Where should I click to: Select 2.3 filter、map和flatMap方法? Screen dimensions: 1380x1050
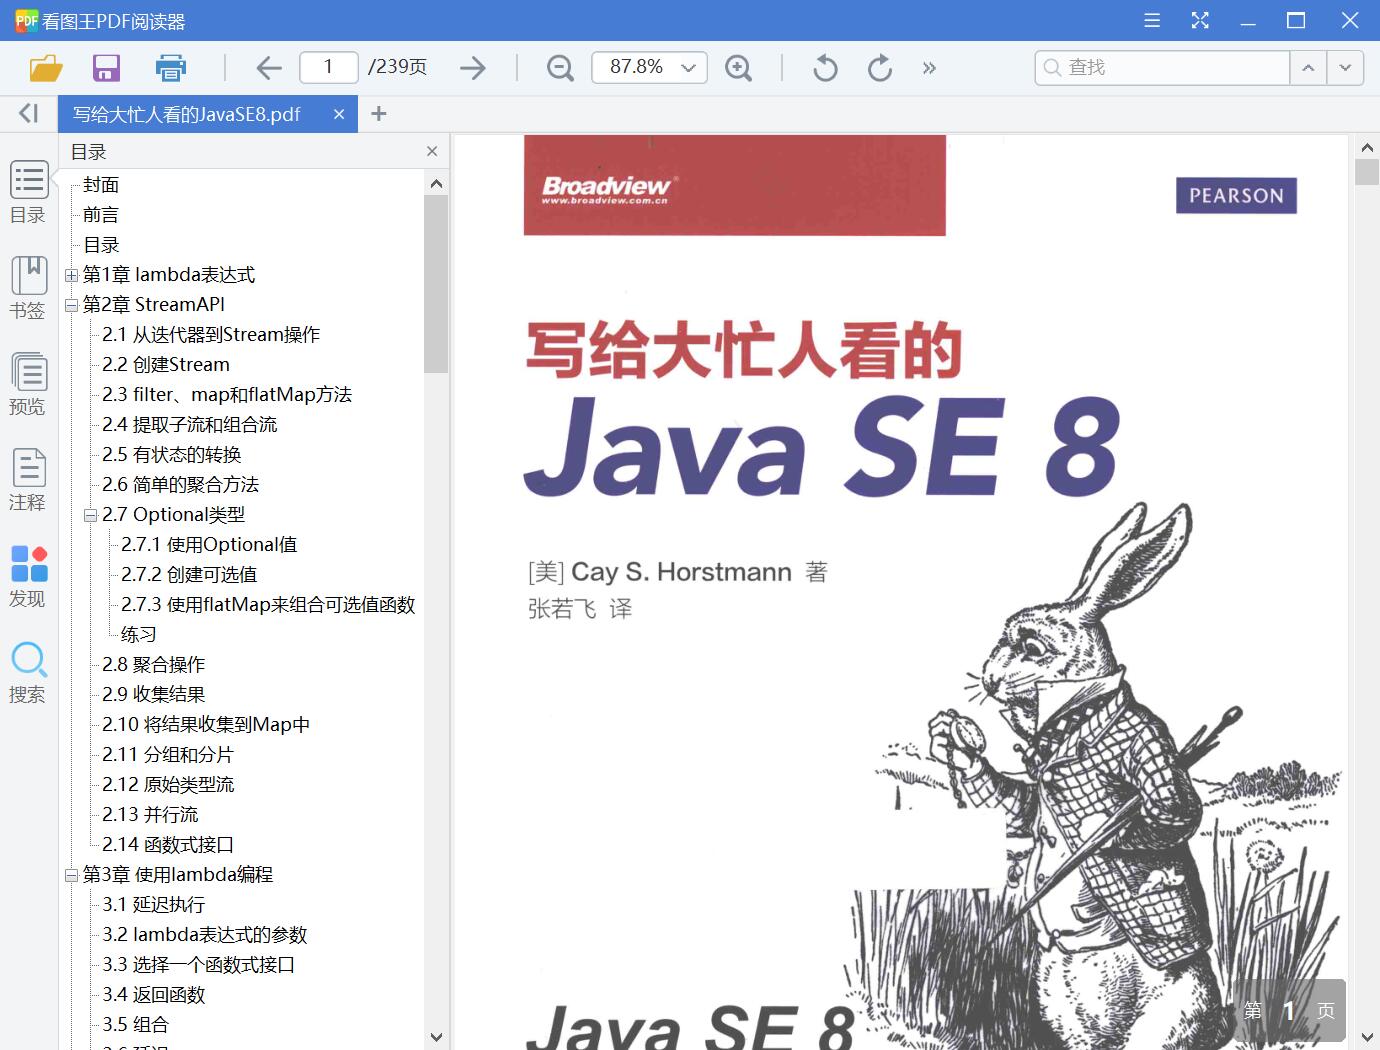pyautogui.click(x=227, y=395)
